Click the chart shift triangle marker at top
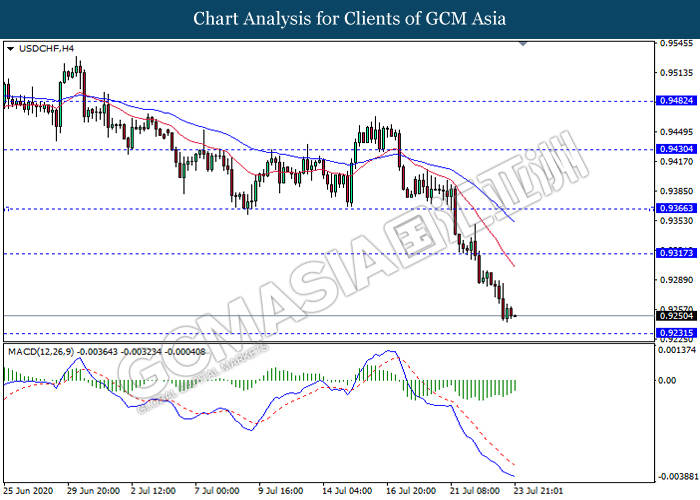 pos(523,44)
